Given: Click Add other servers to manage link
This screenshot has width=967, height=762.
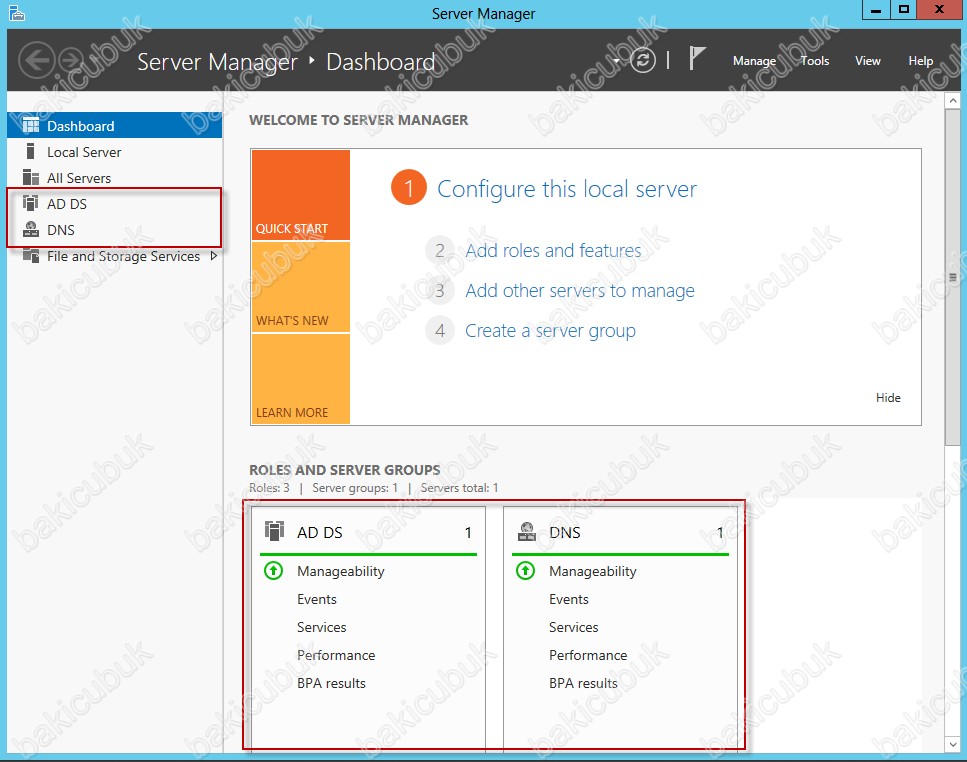Looking at the screenshot, I should point(580,290).
